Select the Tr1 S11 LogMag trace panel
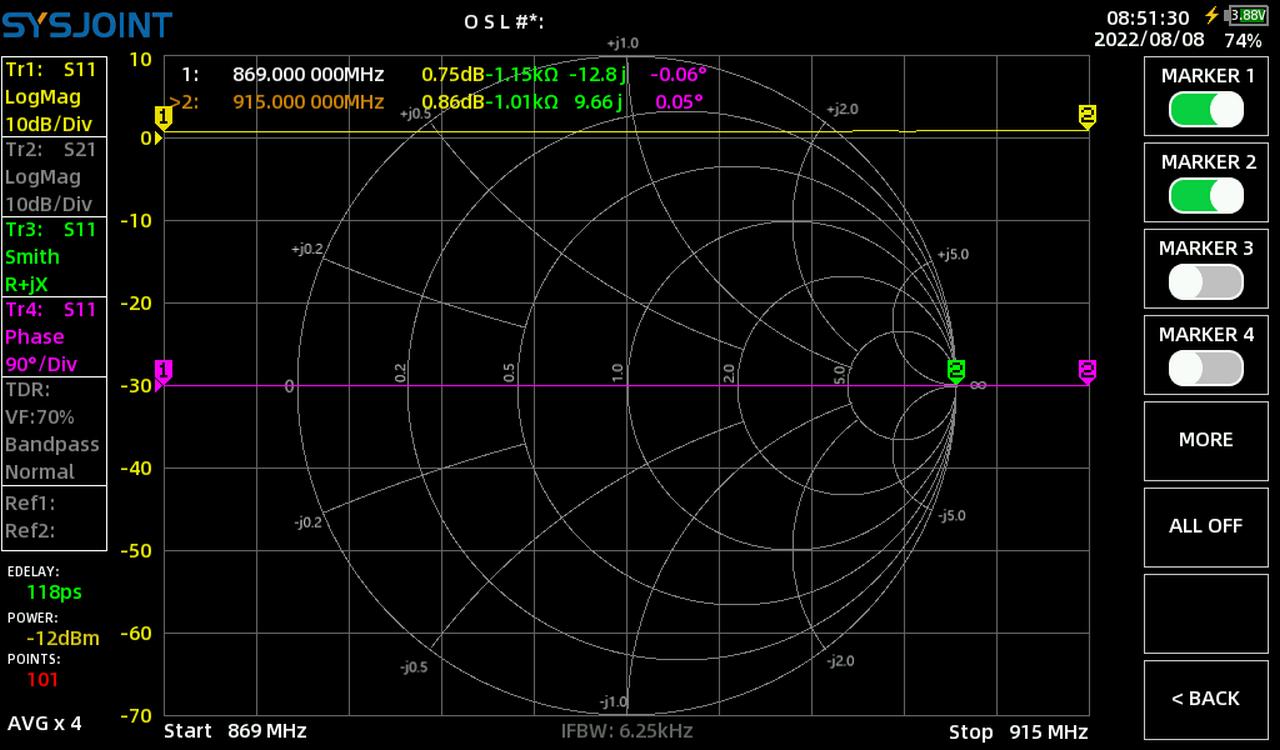This screenshot has height=750, width=1280. coord(54,97)
